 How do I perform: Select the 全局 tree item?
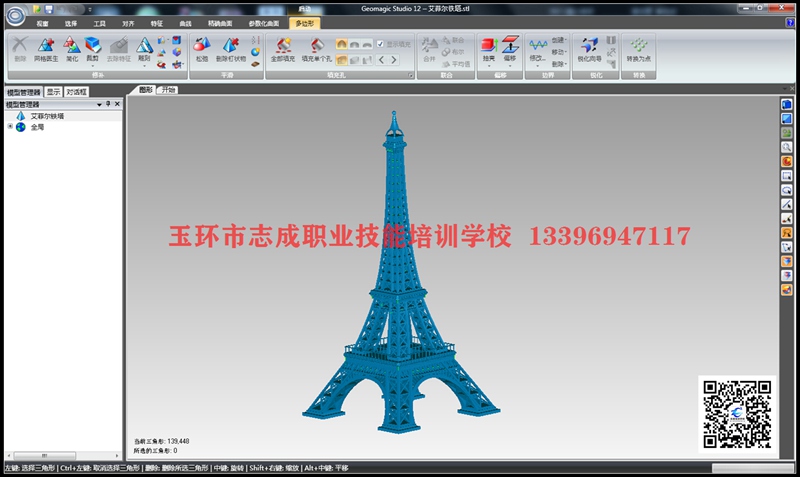click(37, 127)
